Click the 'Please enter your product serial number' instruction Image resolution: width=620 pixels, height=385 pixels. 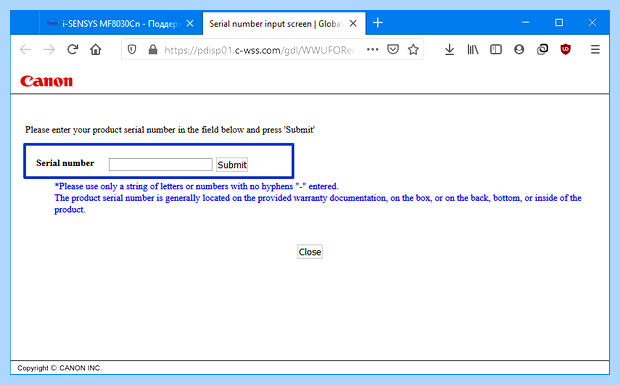pos(170,130)
